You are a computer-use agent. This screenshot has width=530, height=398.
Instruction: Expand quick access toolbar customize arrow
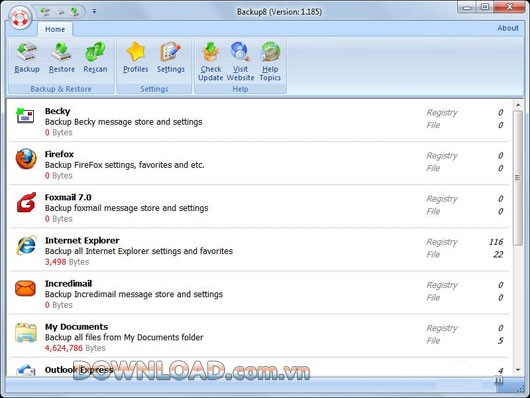[x=94, y=11]
